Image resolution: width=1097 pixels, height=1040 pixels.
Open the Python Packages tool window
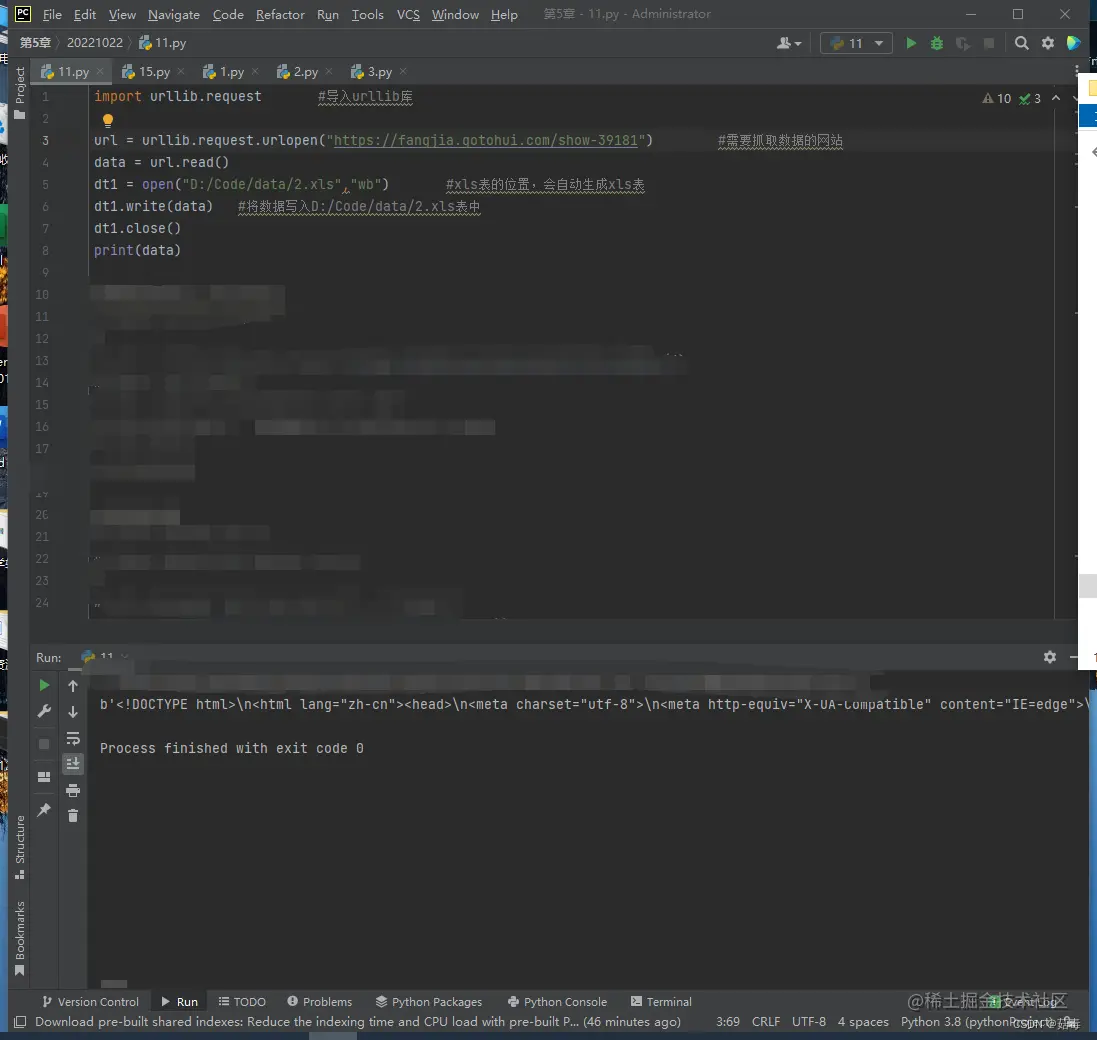[429, 1002]
